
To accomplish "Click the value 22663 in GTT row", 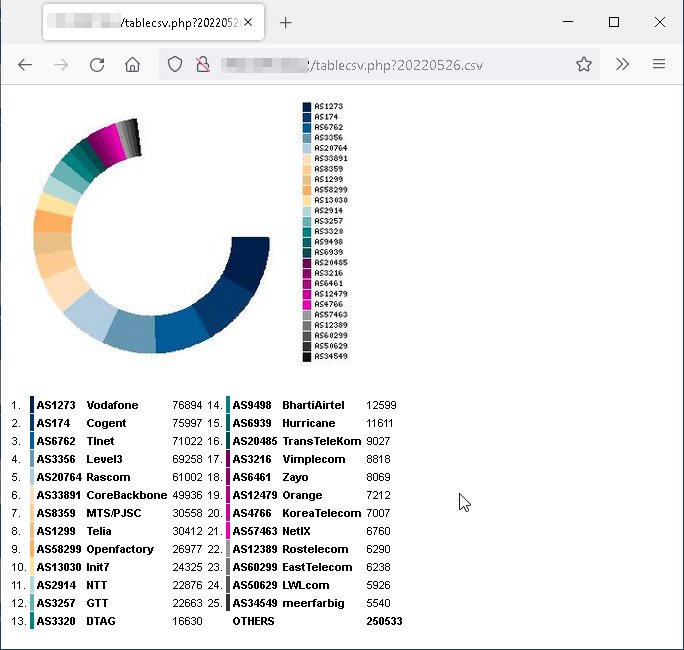I will [x=187, y=603].
